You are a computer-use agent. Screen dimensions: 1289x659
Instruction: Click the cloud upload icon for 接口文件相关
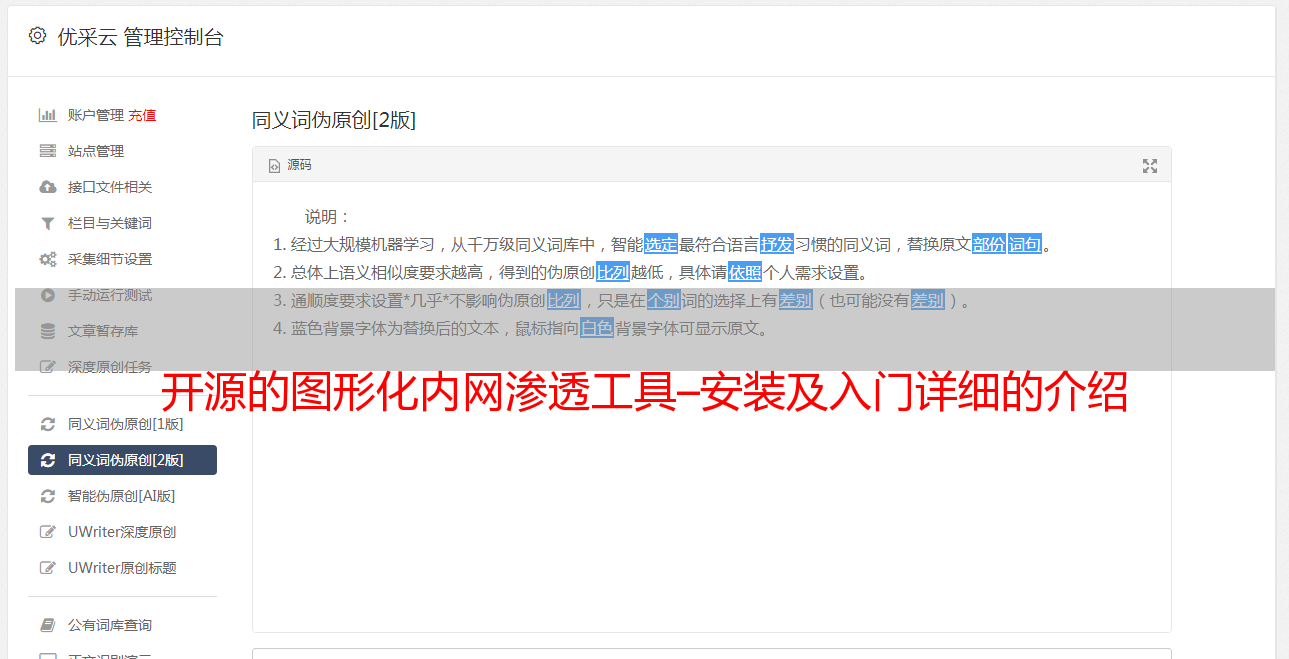pos(47,187)
